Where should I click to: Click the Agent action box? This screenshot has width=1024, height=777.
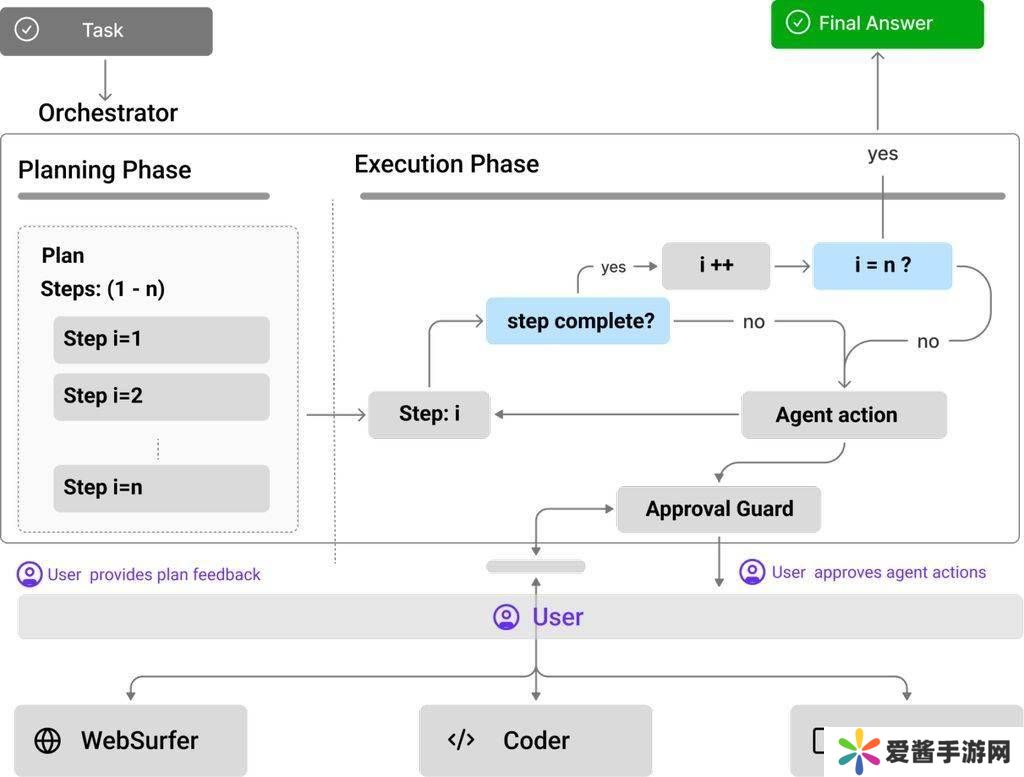point(843,415)
